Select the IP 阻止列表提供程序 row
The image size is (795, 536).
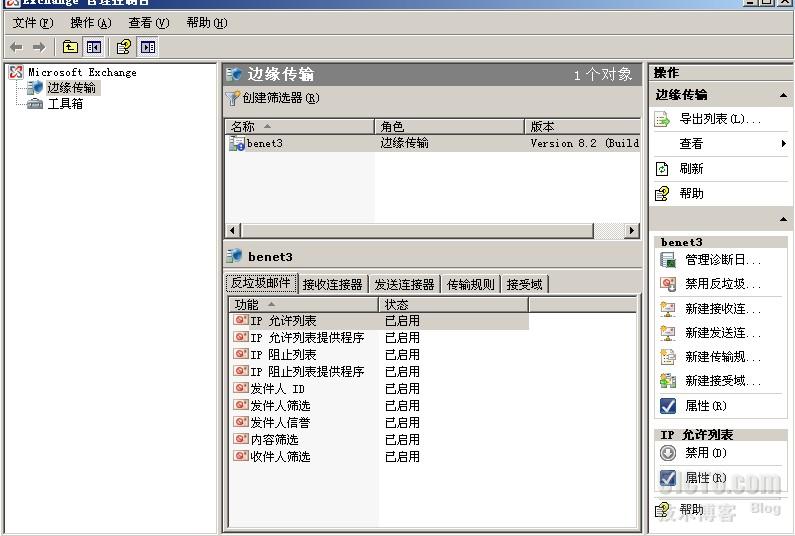click(x=379, y=372)
